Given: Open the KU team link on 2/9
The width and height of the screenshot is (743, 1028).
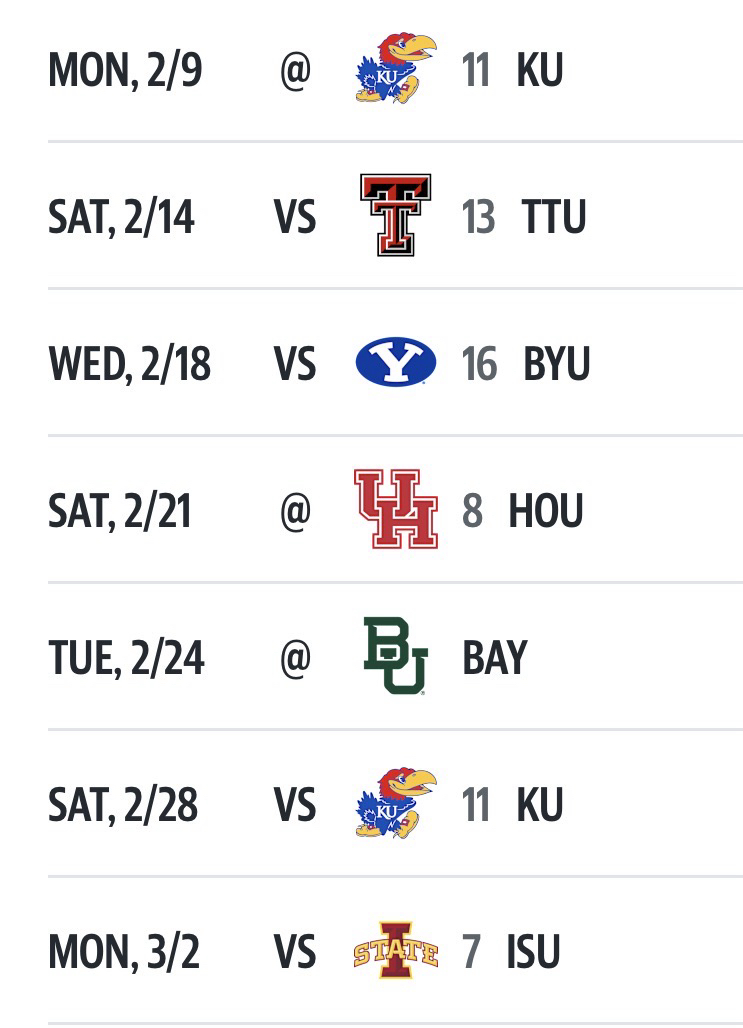Looking at the screenshot, I should click(x=539, y=69).
